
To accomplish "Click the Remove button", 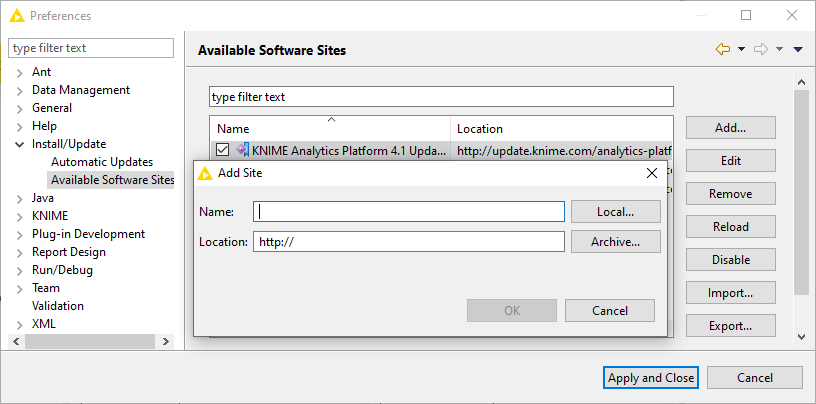I will [731, 194].
